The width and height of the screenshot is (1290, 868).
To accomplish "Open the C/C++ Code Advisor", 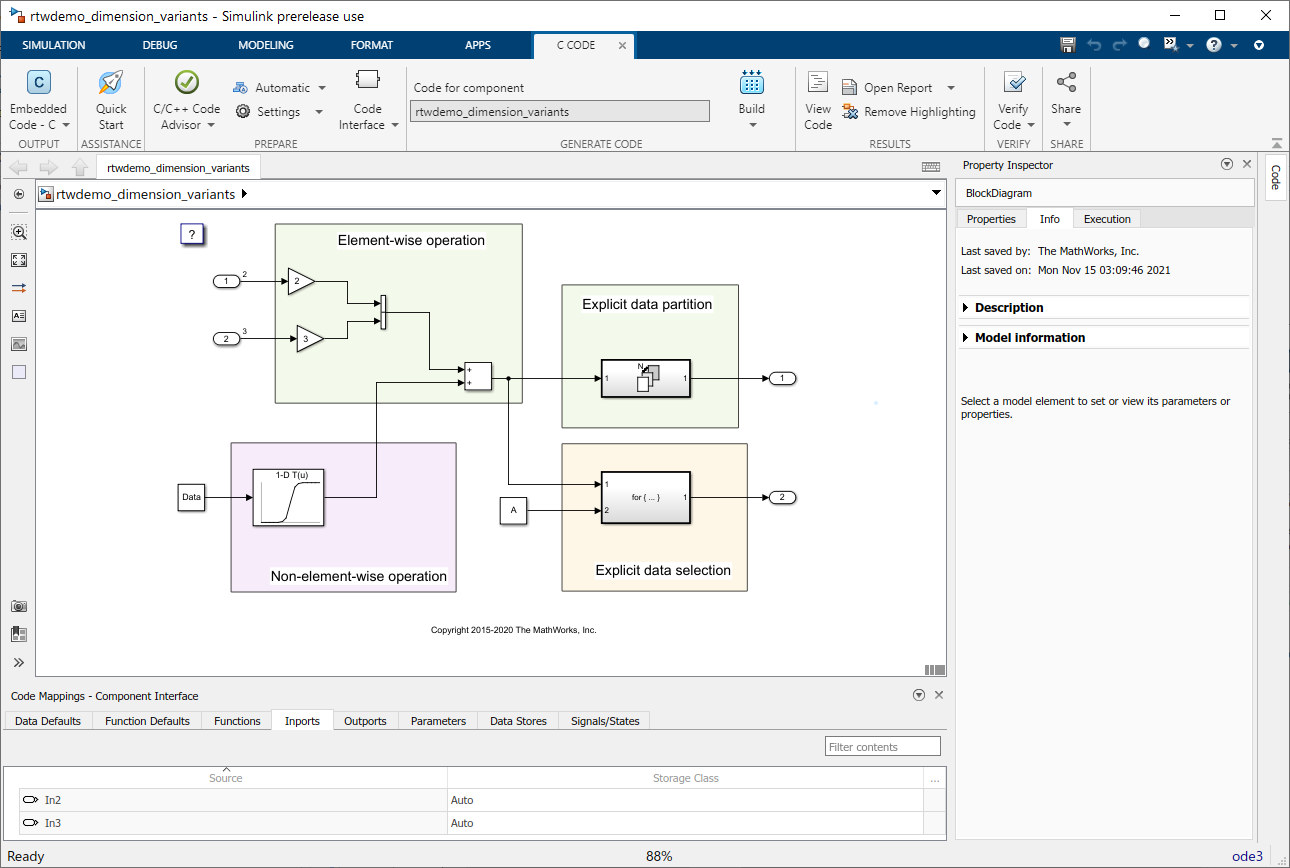I will (x=186, y=84).
